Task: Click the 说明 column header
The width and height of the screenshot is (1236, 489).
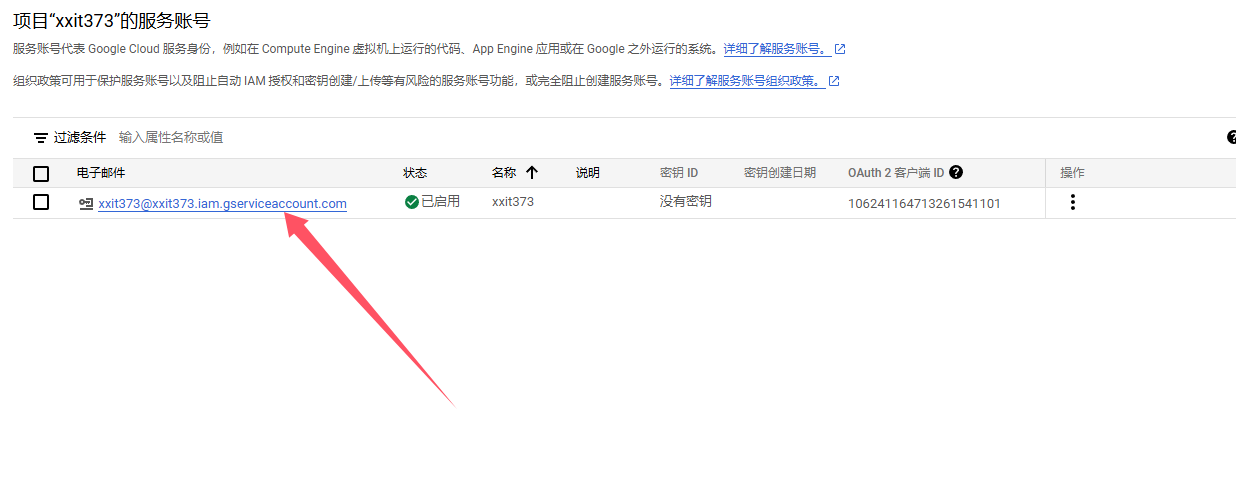Action: point(588,173)
